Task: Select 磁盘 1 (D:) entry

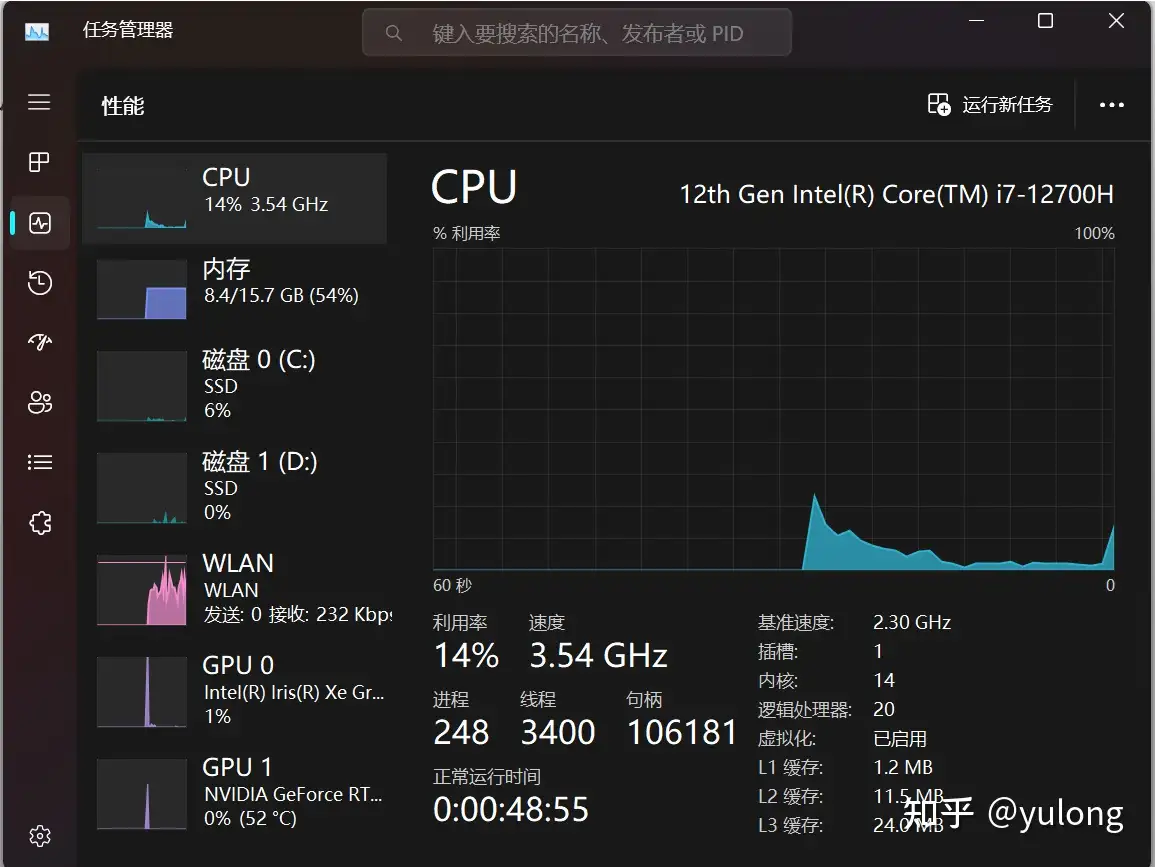Action: tap(234, 486)
